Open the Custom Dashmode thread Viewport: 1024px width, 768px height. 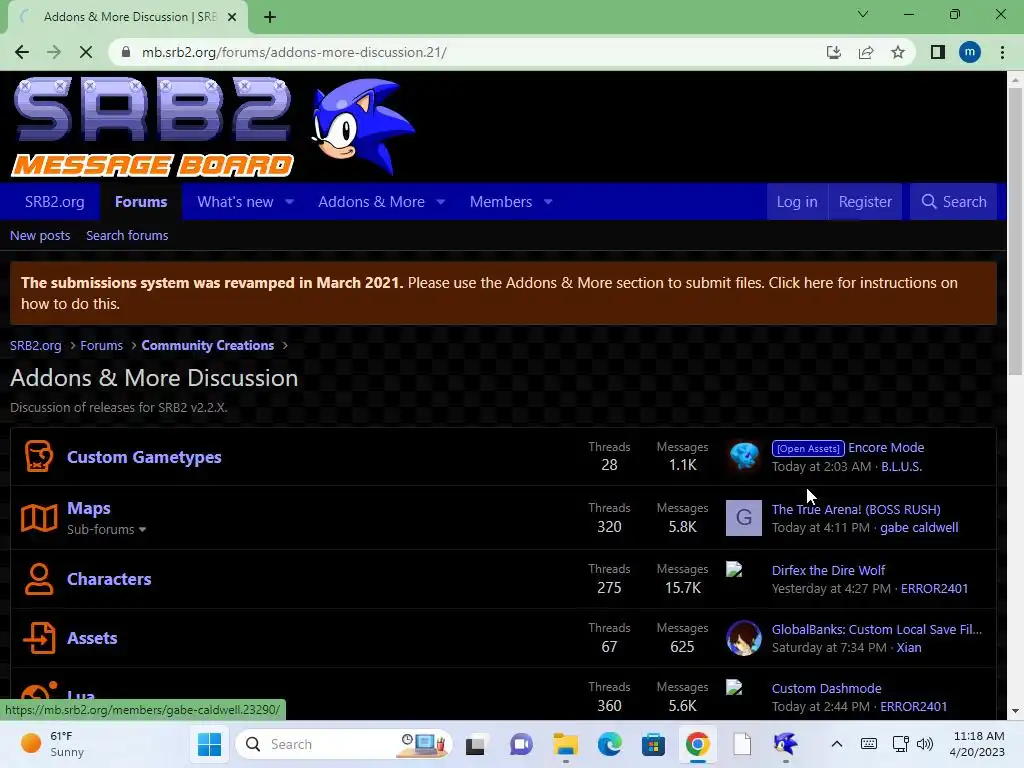[x=826, y=688]
